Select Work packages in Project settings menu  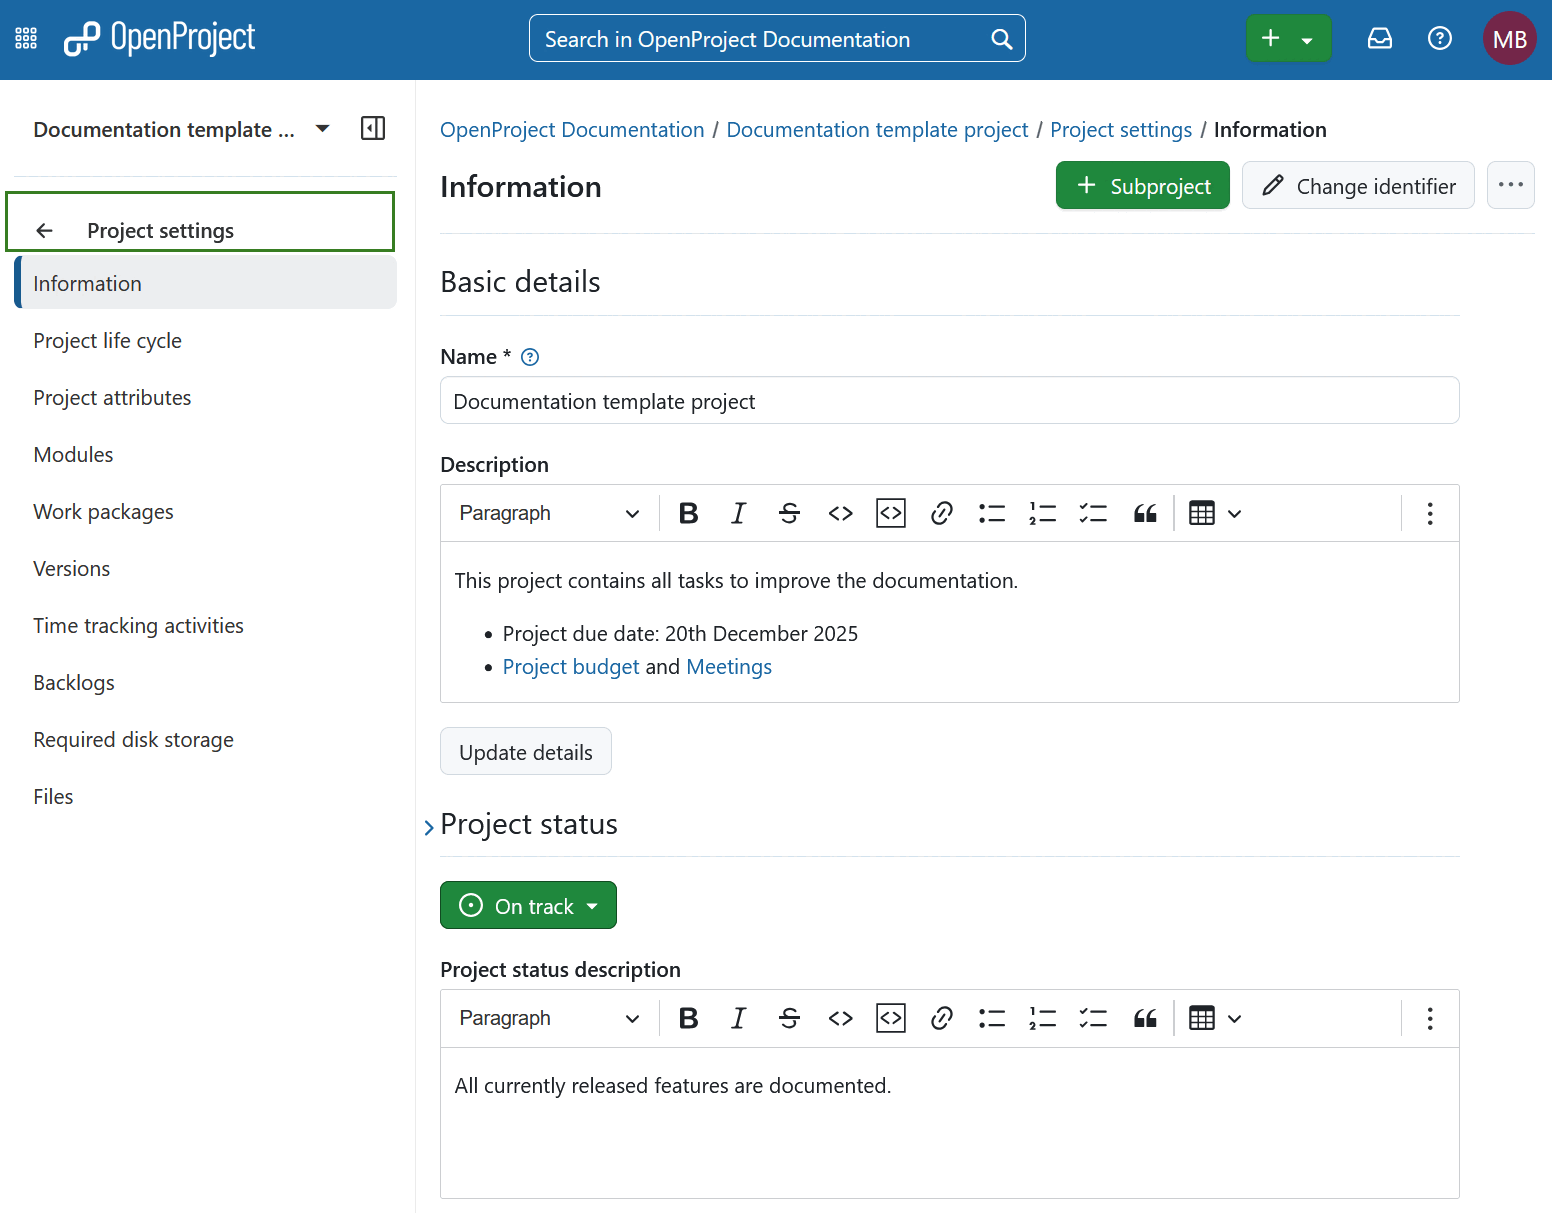tap(103, 511)
